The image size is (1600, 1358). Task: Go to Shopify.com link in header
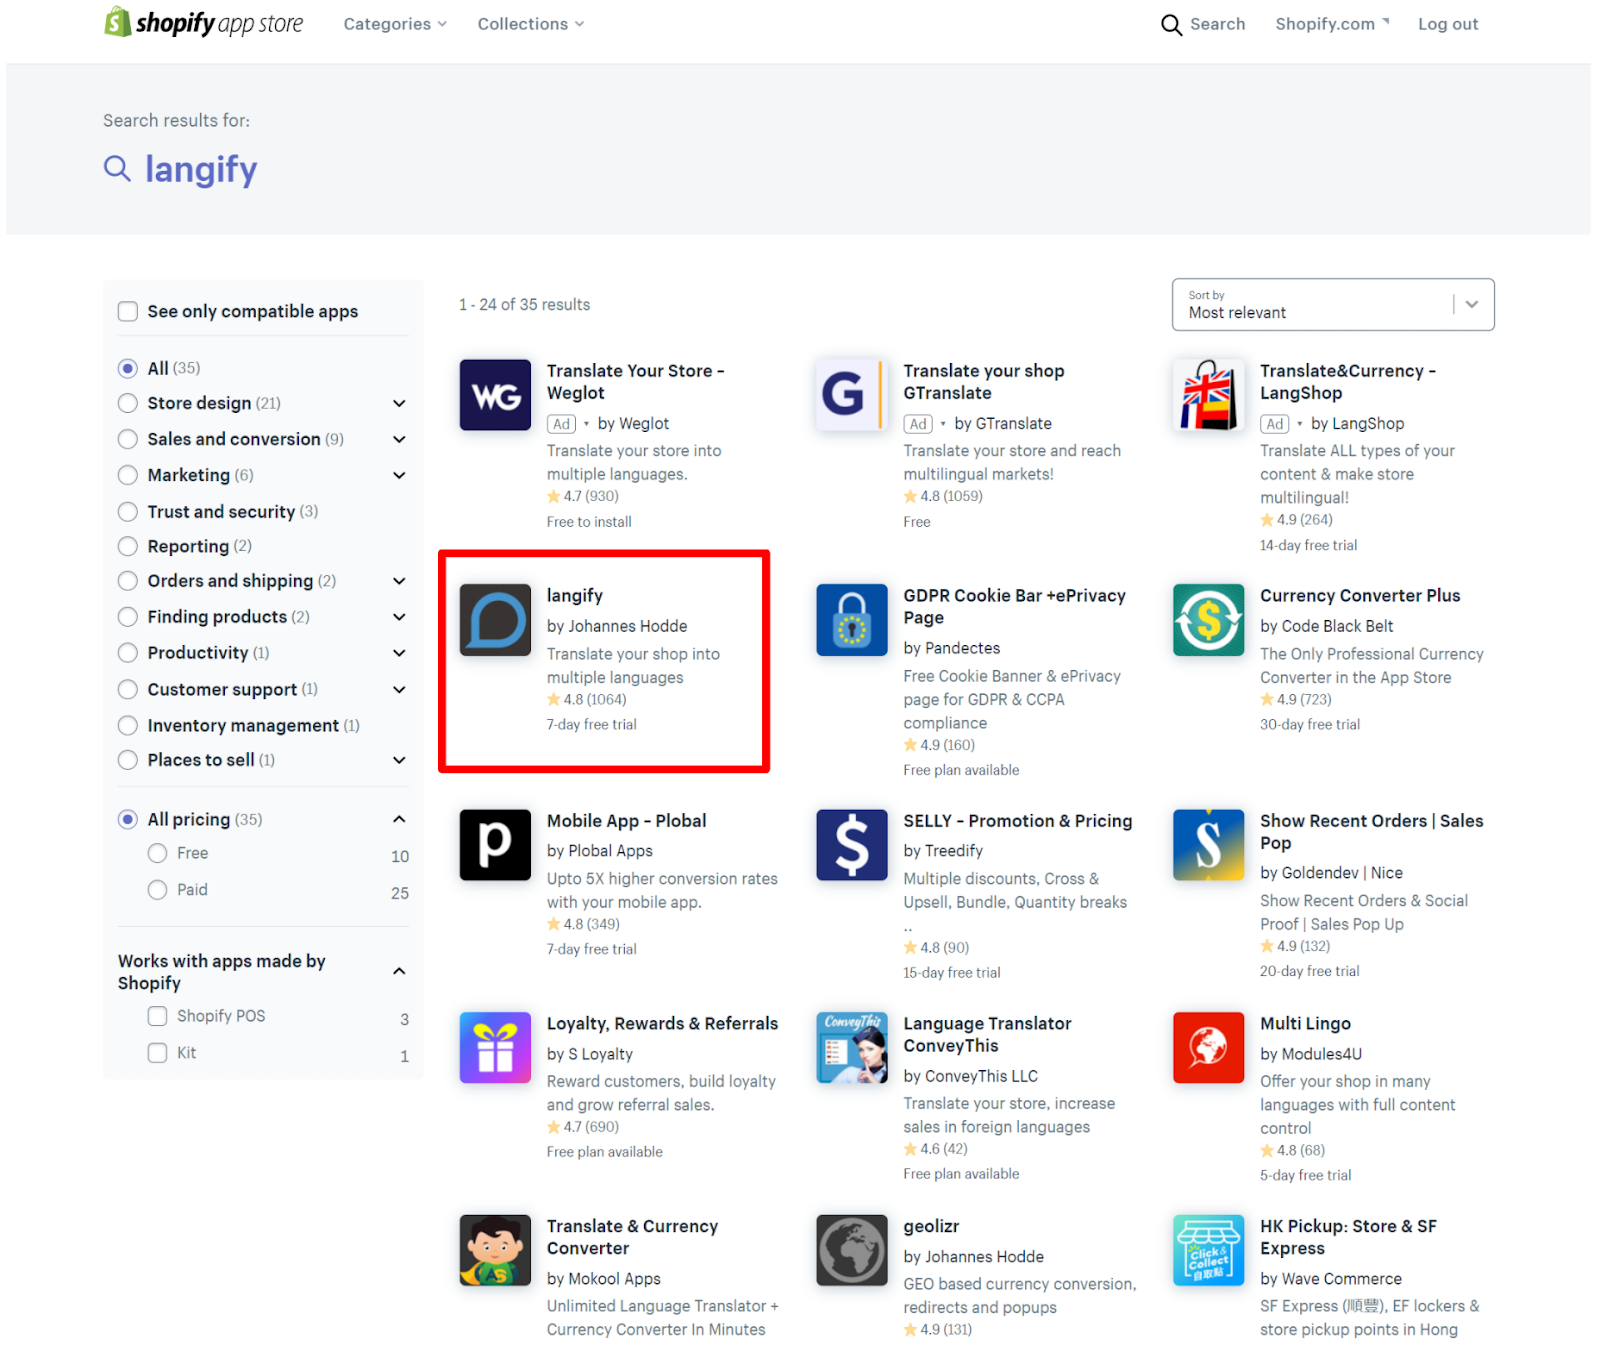(1332, 24)
